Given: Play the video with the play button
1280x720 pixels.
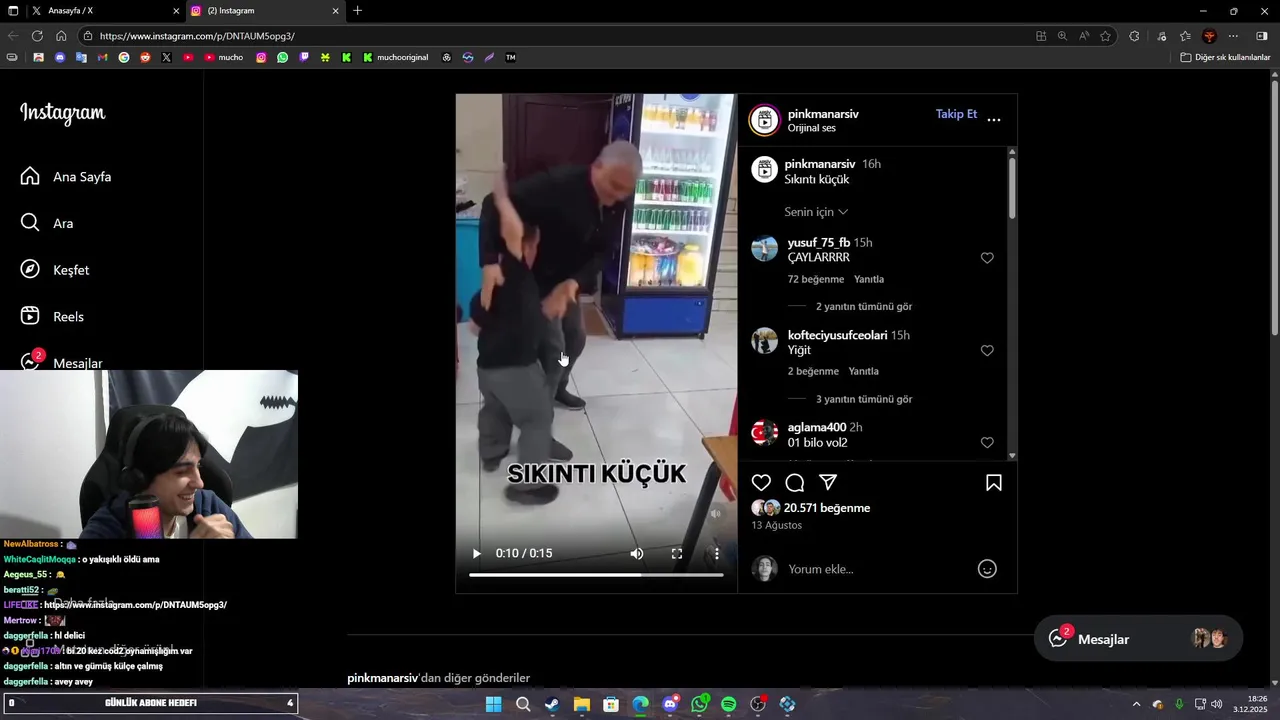Looking at the screenshot, I should click(x=476, y=553).
